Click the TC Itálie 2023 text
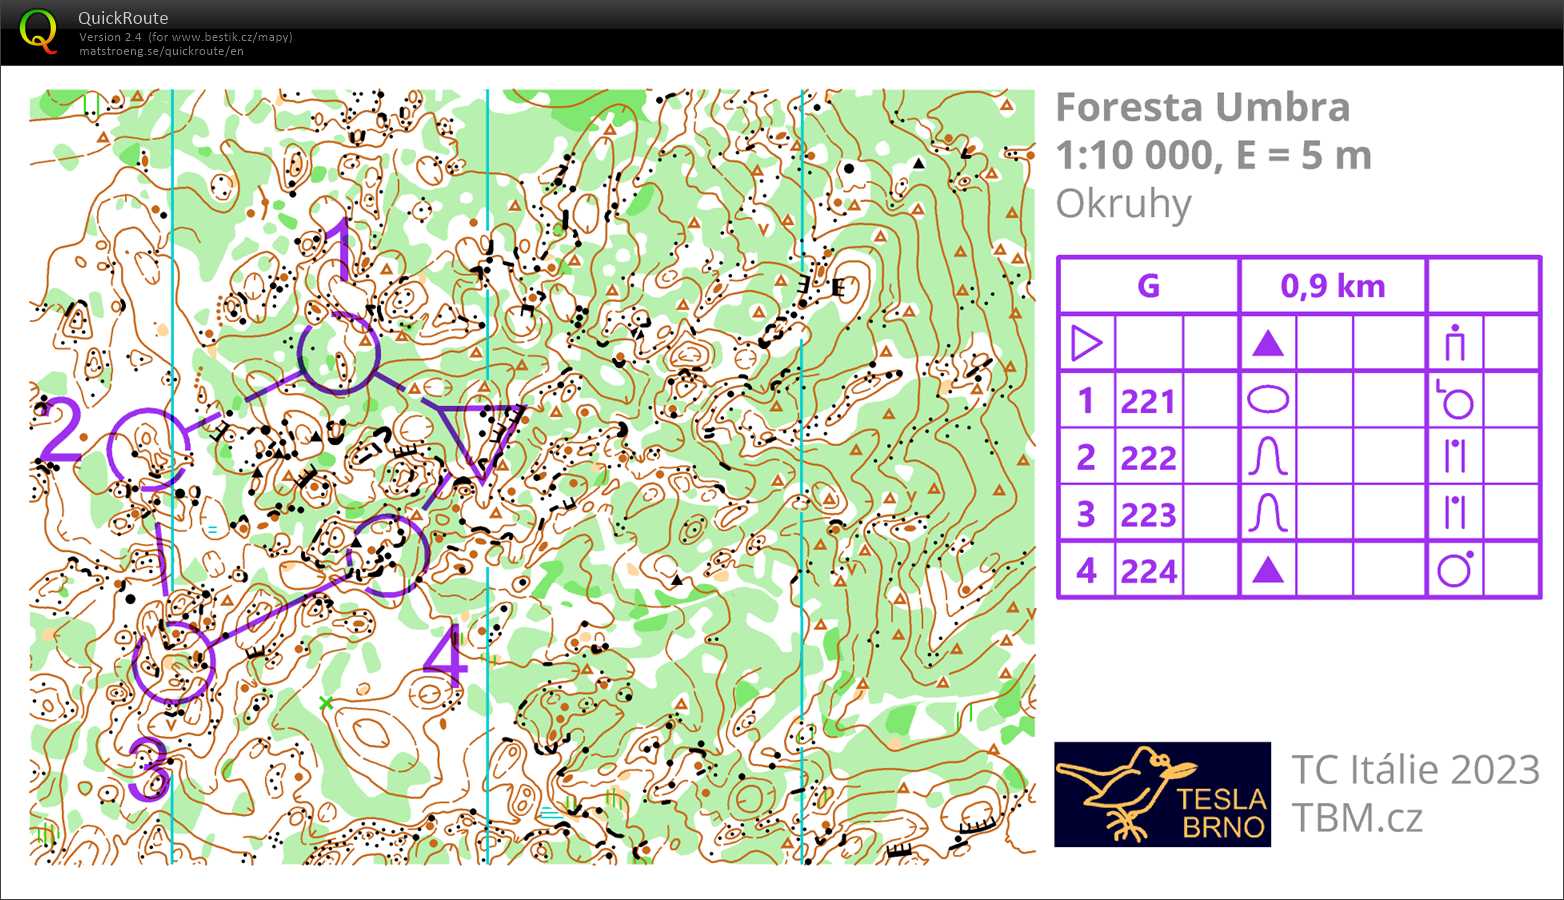1564x900 pixels. (x=1413, y=770)
